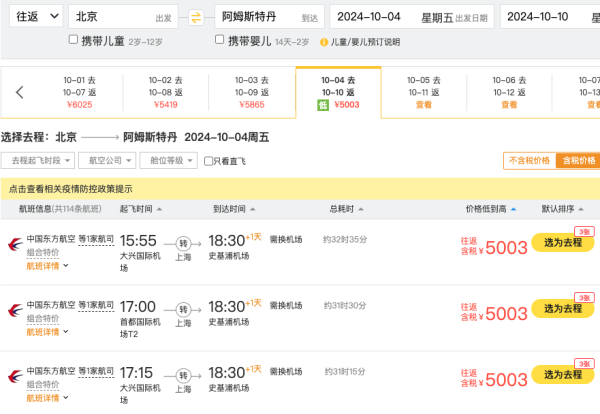Click duration 约31时30分
Image resolution: width=600 pixels, height=414 pixels.
tap(345, 306)
